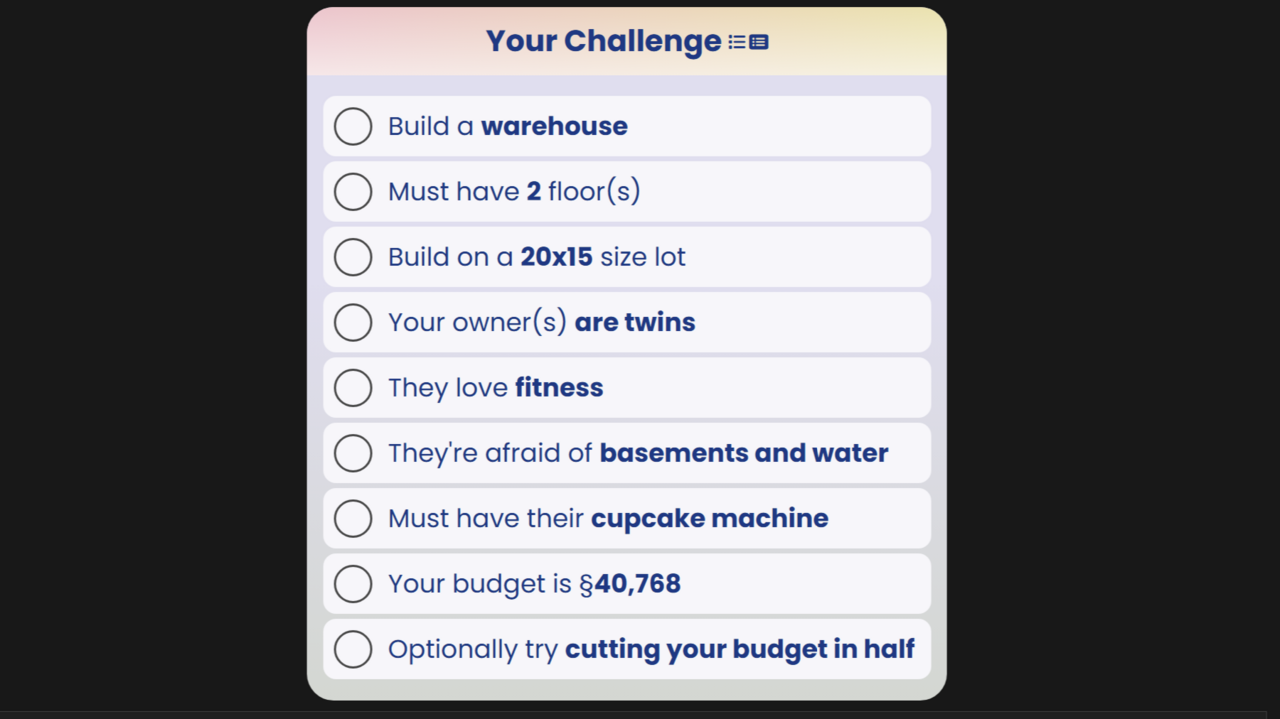The image size is (1280, 719).
Task: Click the boxed list icon in header
Action: point(759,42)
